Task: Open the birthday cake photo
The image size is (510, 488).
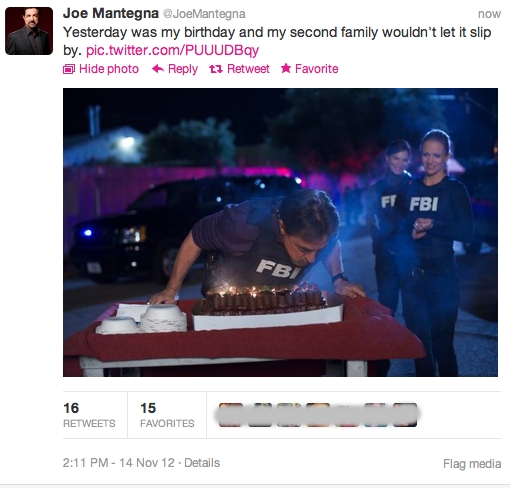Action: [280, 232]
